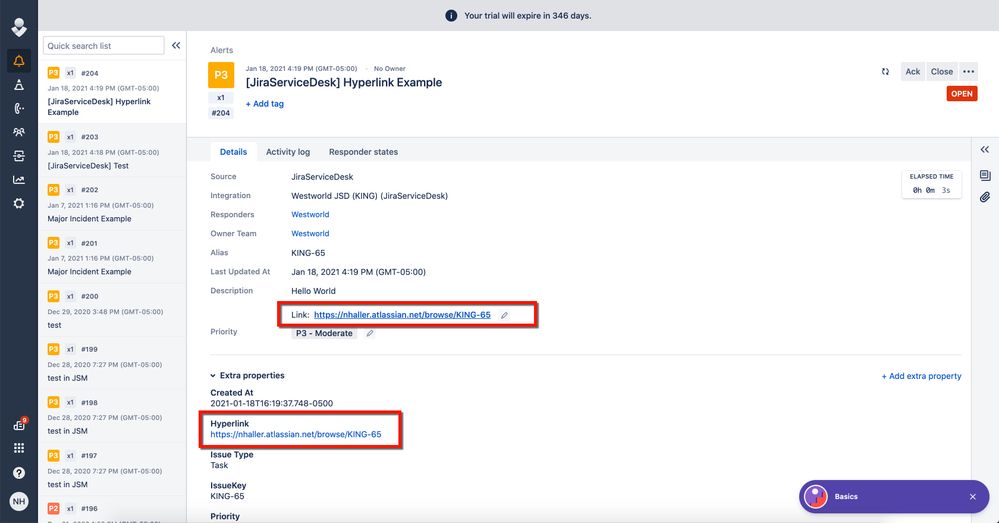Image resolution: width=999 pixels, height=523 pixels.
Task: Switch to the Details tab
Action: pyautogui.click(x=233, y=152)
